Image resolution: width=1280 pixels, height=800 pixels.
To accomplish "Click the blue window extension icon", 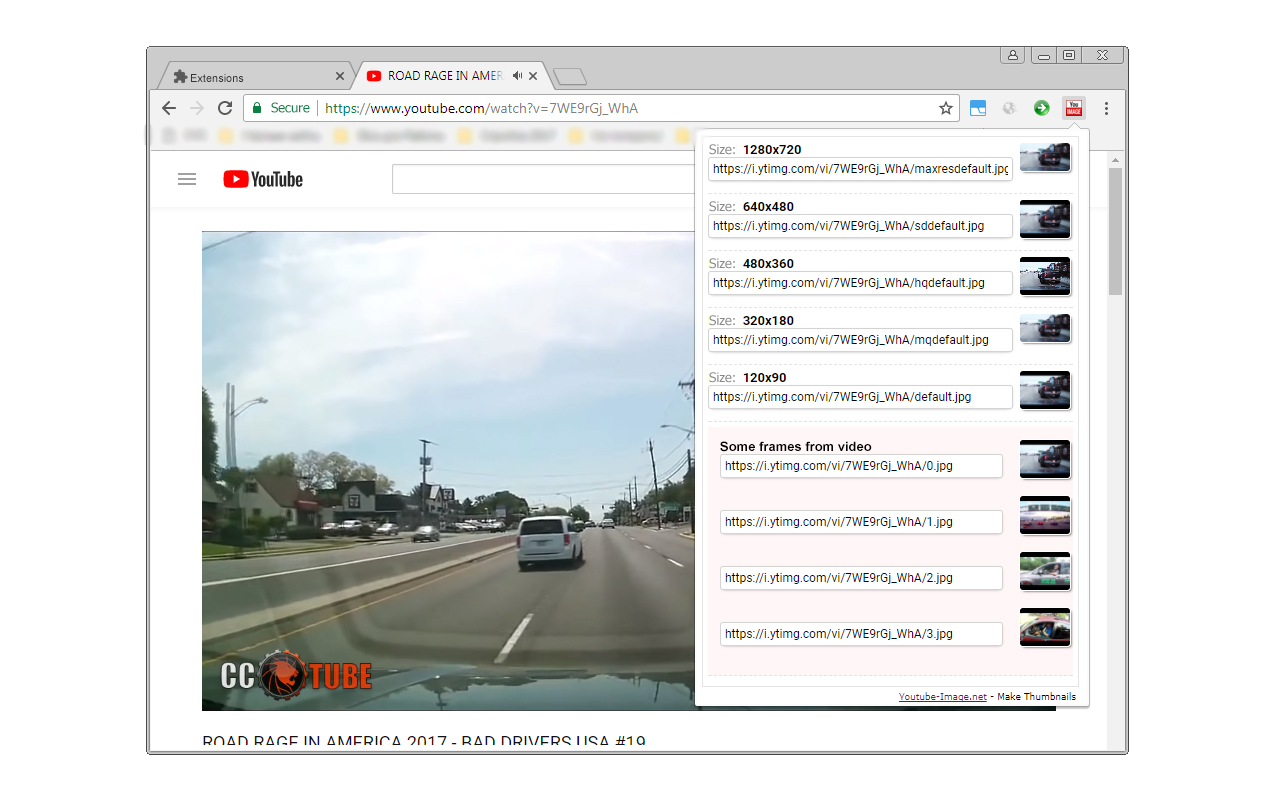I will (x=978, y=108).
